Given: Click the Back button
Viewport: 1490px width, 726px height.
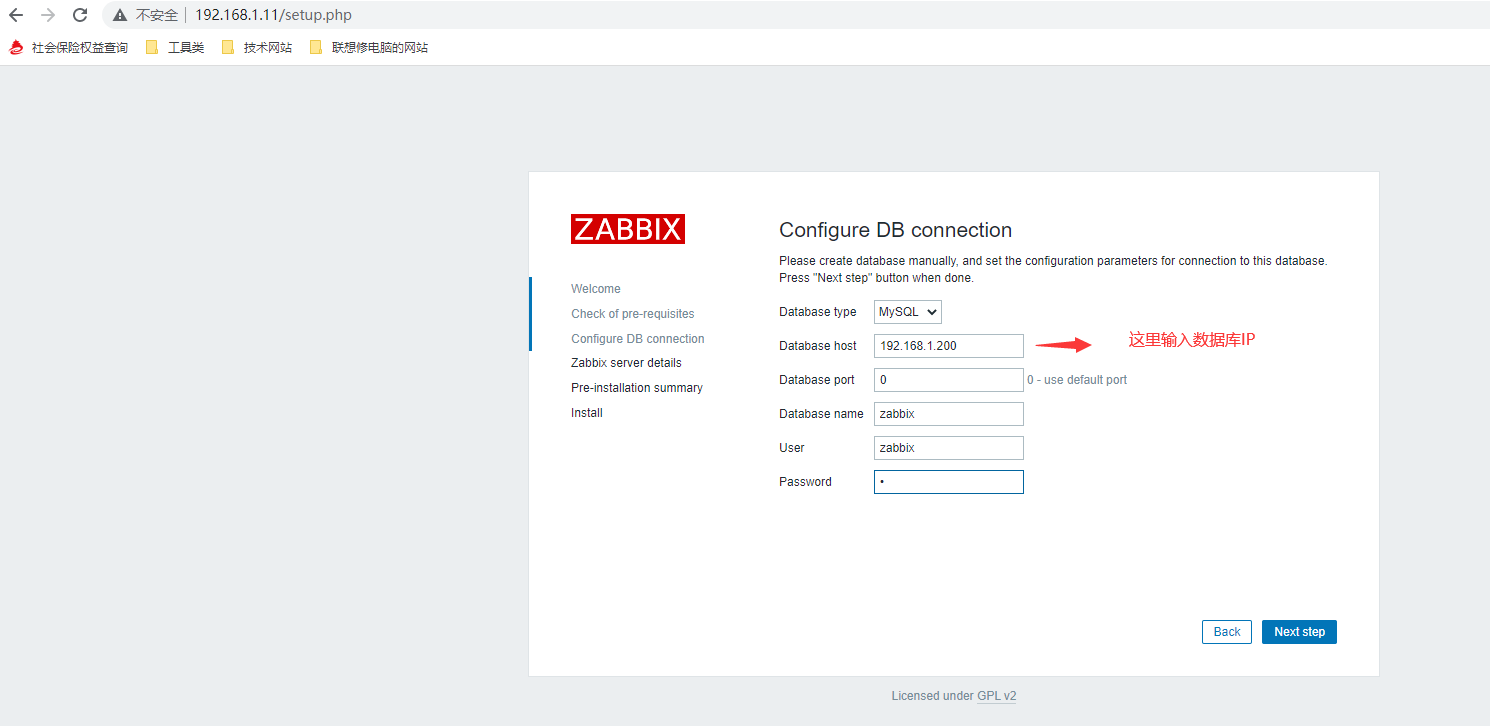Looking at the screenshot, I should pos(1227,632).
